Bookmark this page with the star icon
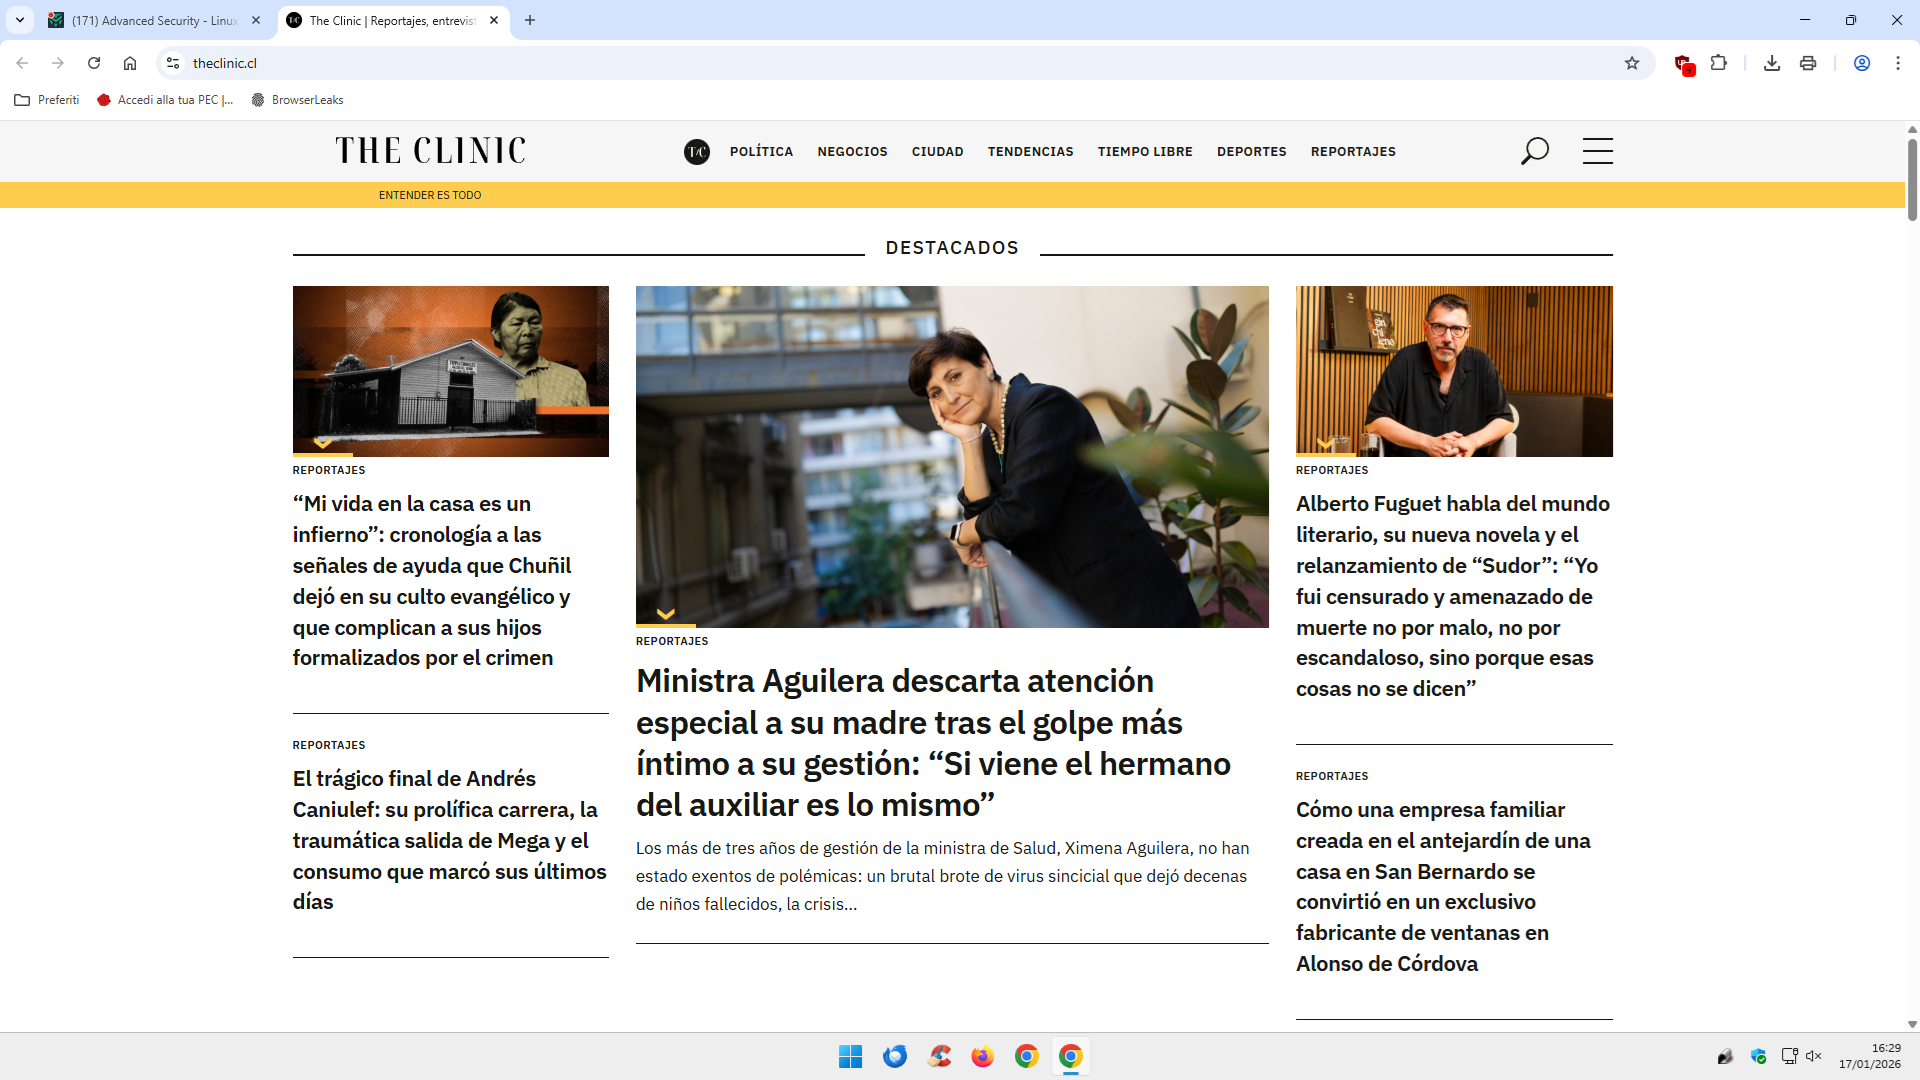The width and height of the screenshot is (1920, 1080). [x=1632, y=63]
